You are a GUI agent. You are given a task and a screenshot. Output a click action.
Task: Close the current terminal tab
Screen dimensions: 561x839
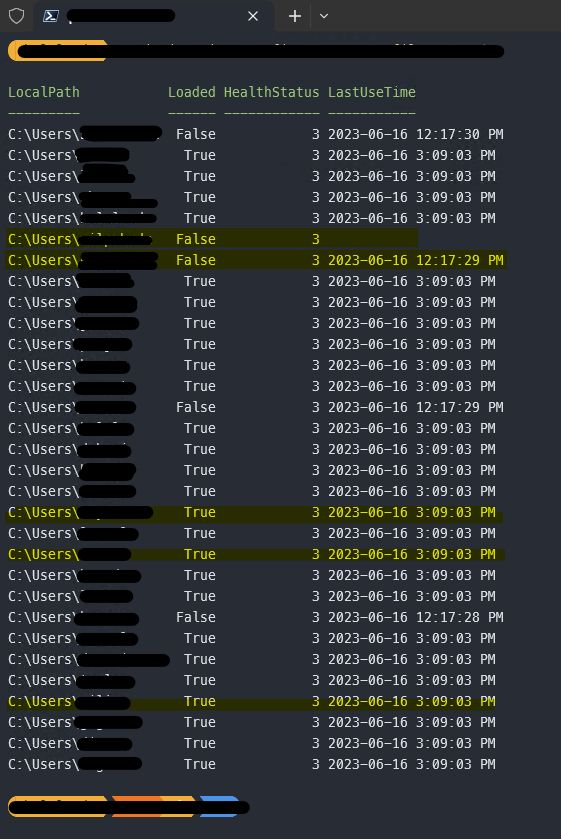coord(253,17)
